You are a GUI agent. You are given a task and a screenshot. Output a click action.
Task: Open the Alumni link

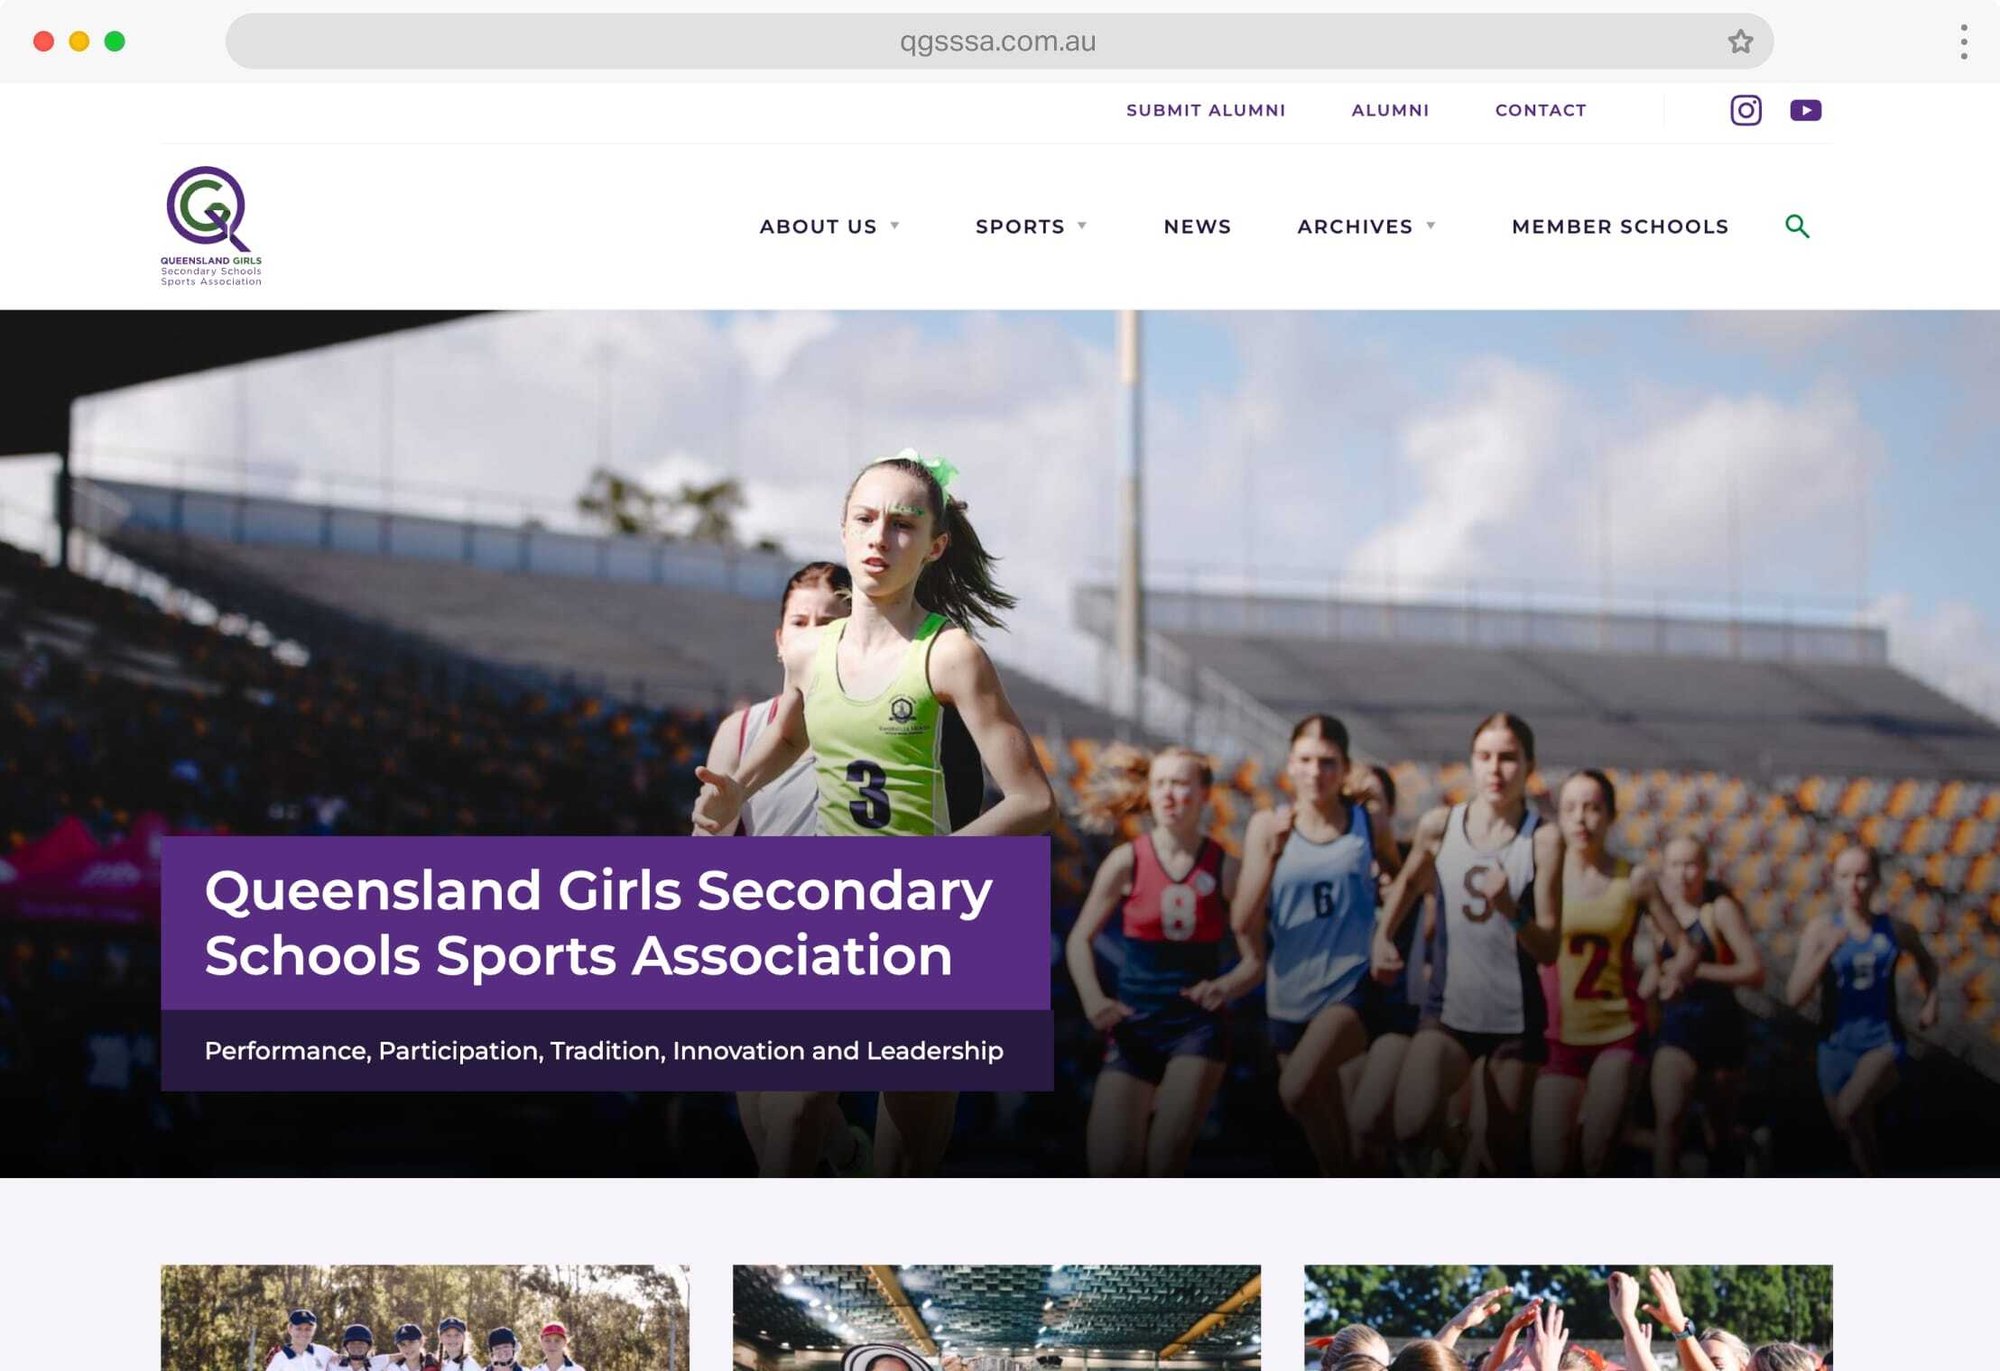pyautogui.click(x=1390, y=110)
